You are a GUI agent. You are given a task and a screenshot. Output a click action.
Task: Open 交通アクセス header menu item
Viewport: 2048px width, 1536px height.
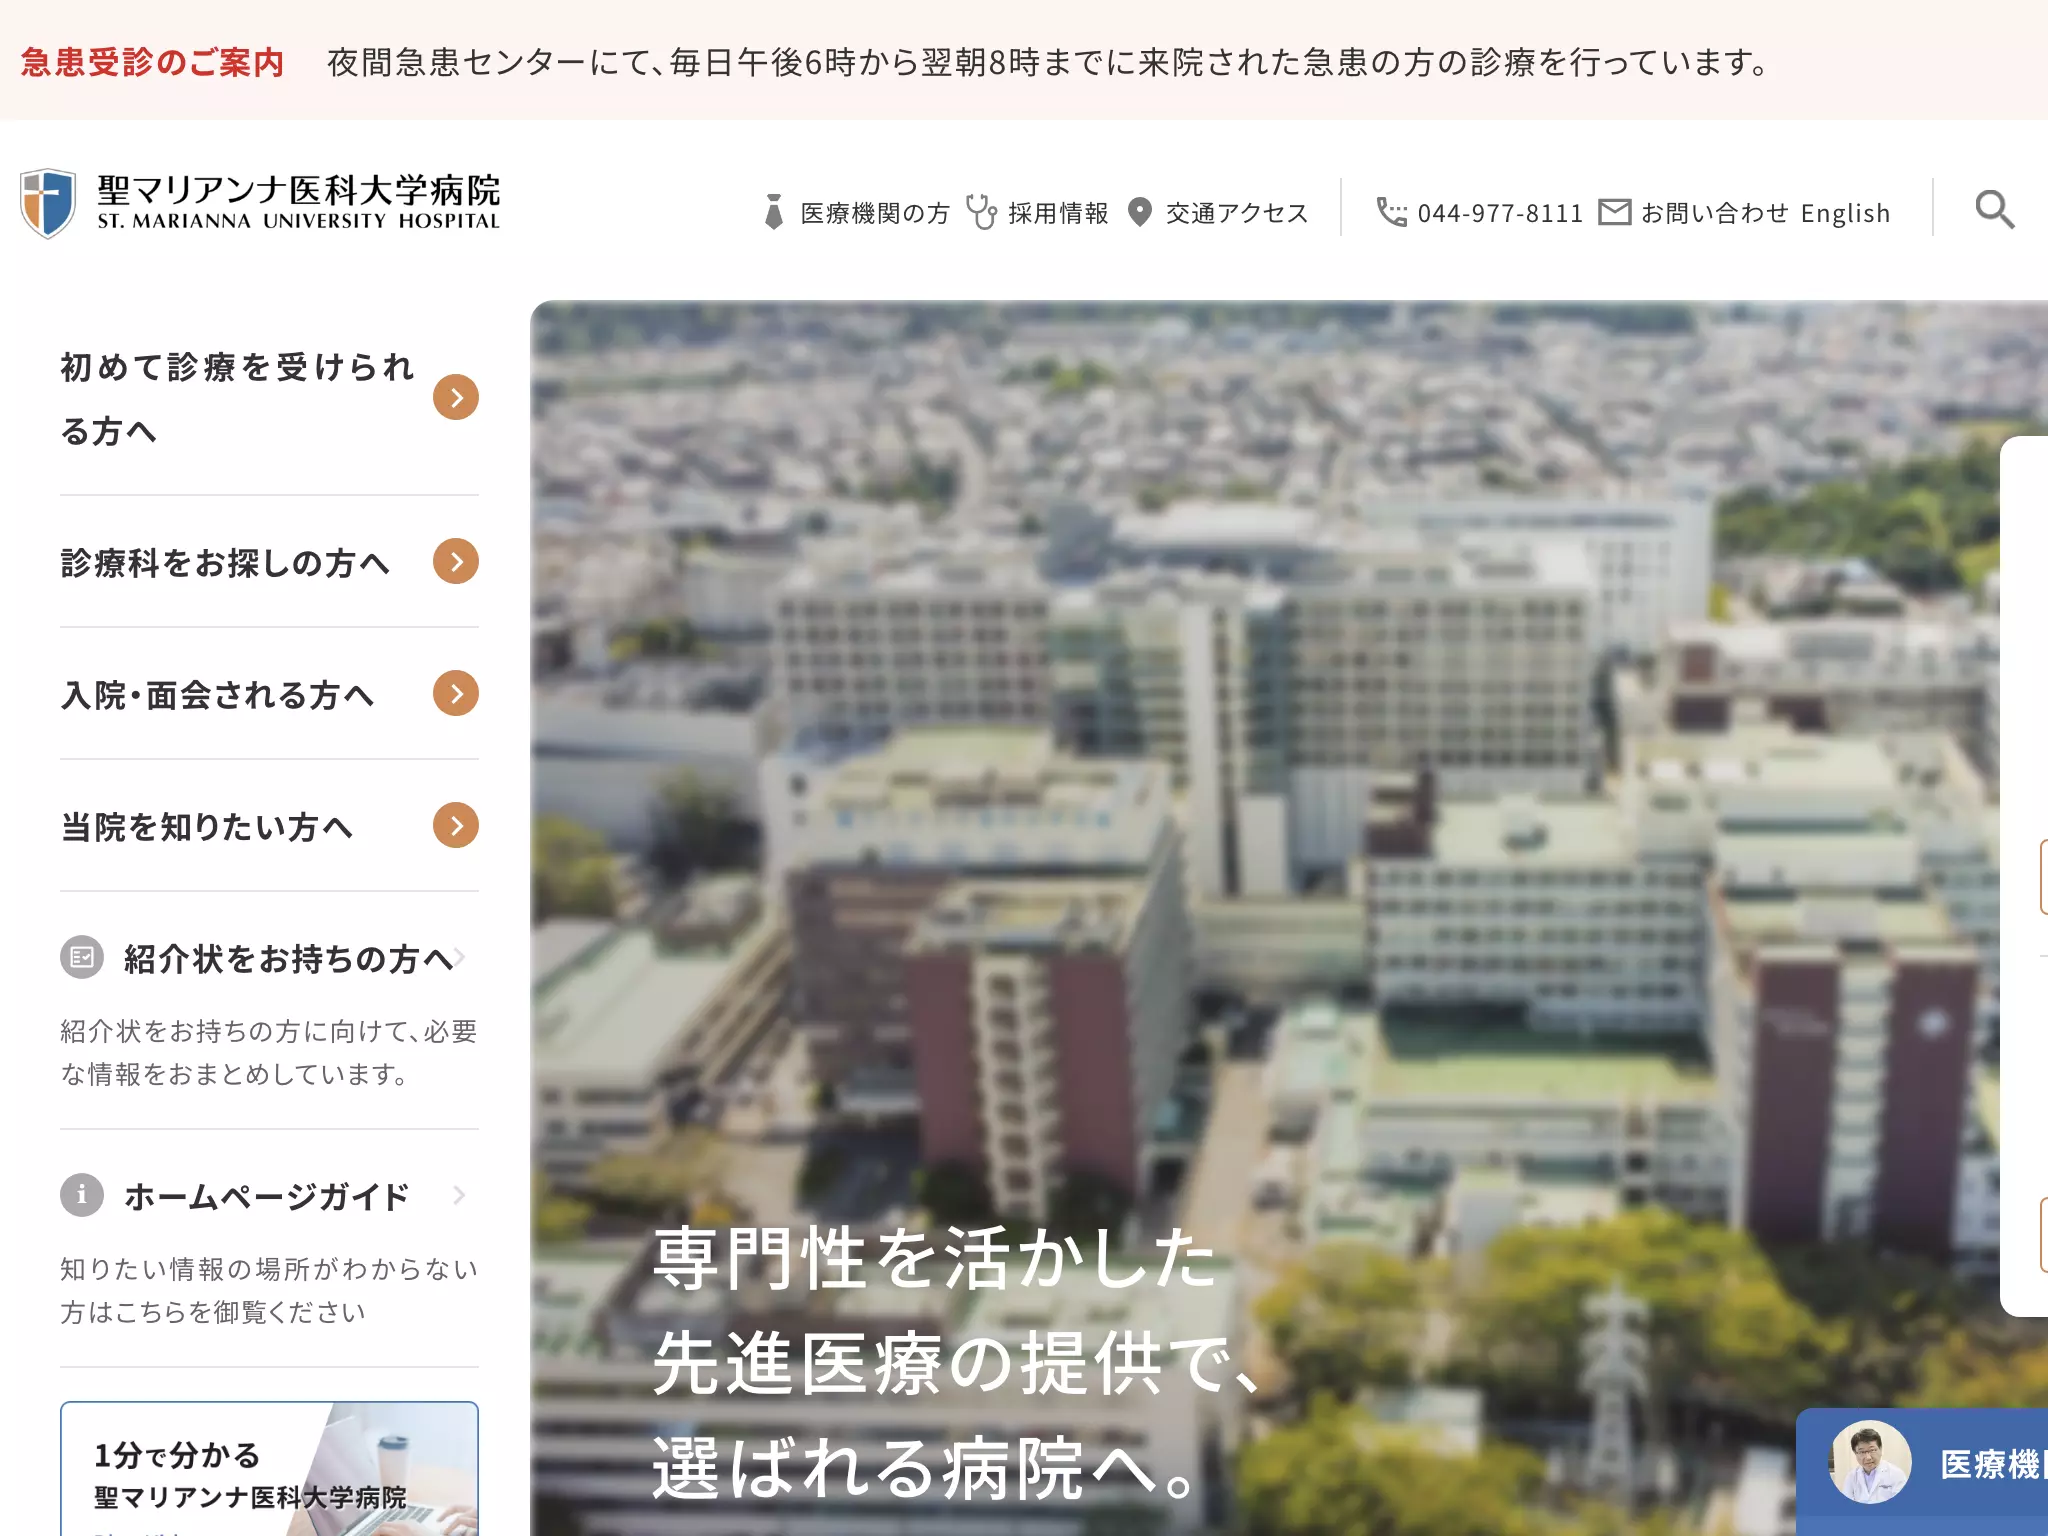tap(1237, 213)
